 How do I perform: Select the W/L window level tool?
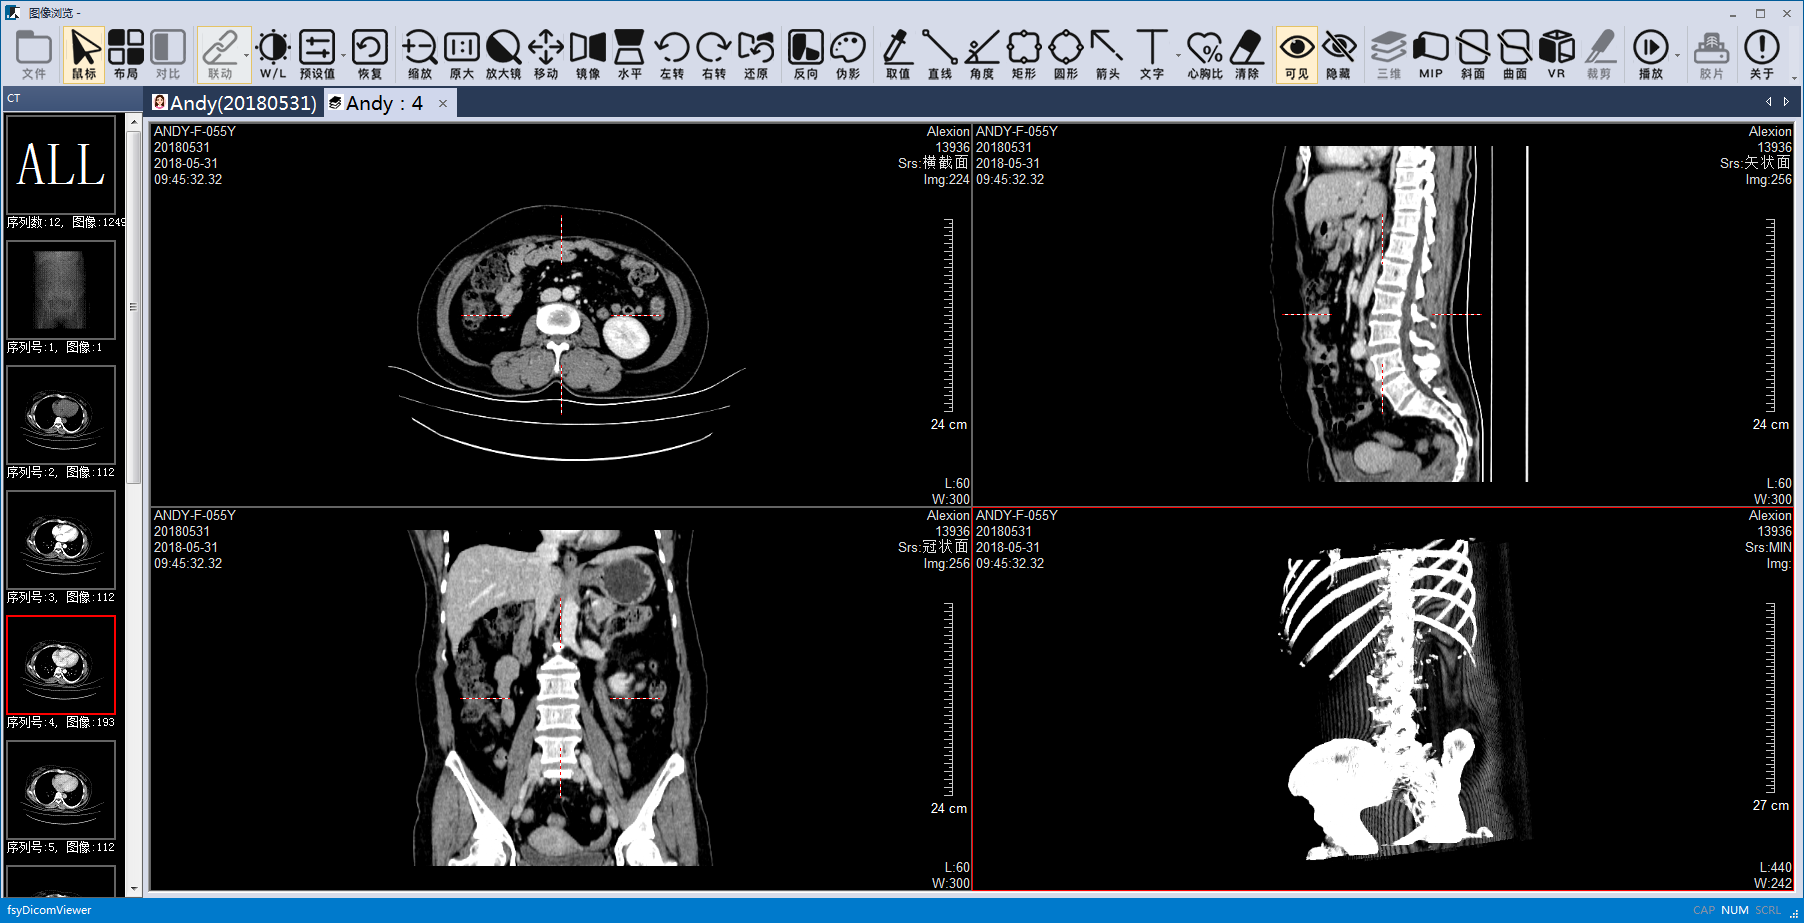pos(272,55)
